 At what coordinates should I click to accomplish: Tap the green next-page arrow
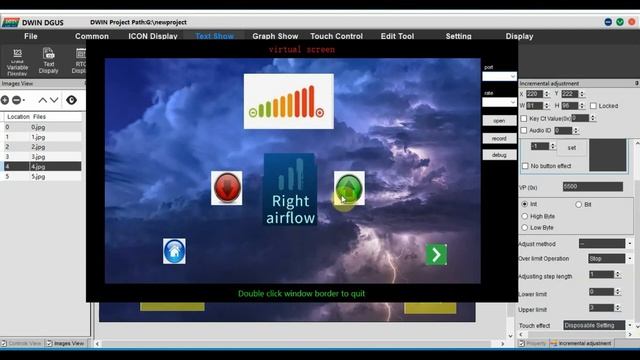pos(436,255)
